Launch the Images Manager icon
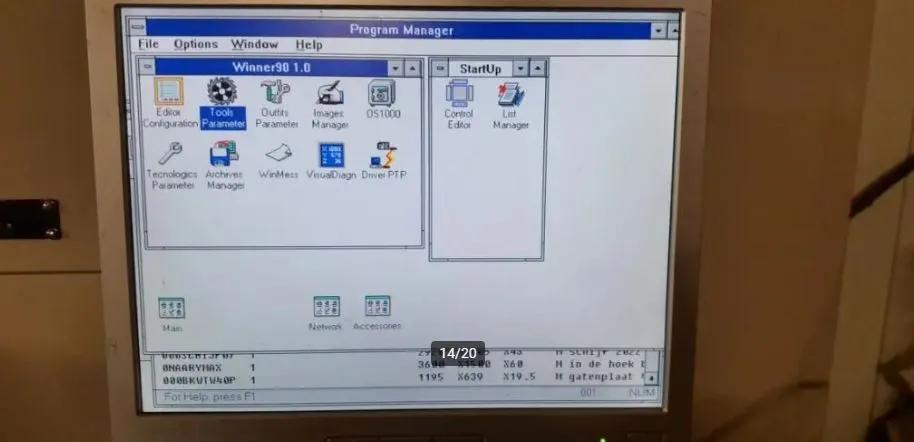Viewport: 914px width, 442px height. [x=329, y=94]
